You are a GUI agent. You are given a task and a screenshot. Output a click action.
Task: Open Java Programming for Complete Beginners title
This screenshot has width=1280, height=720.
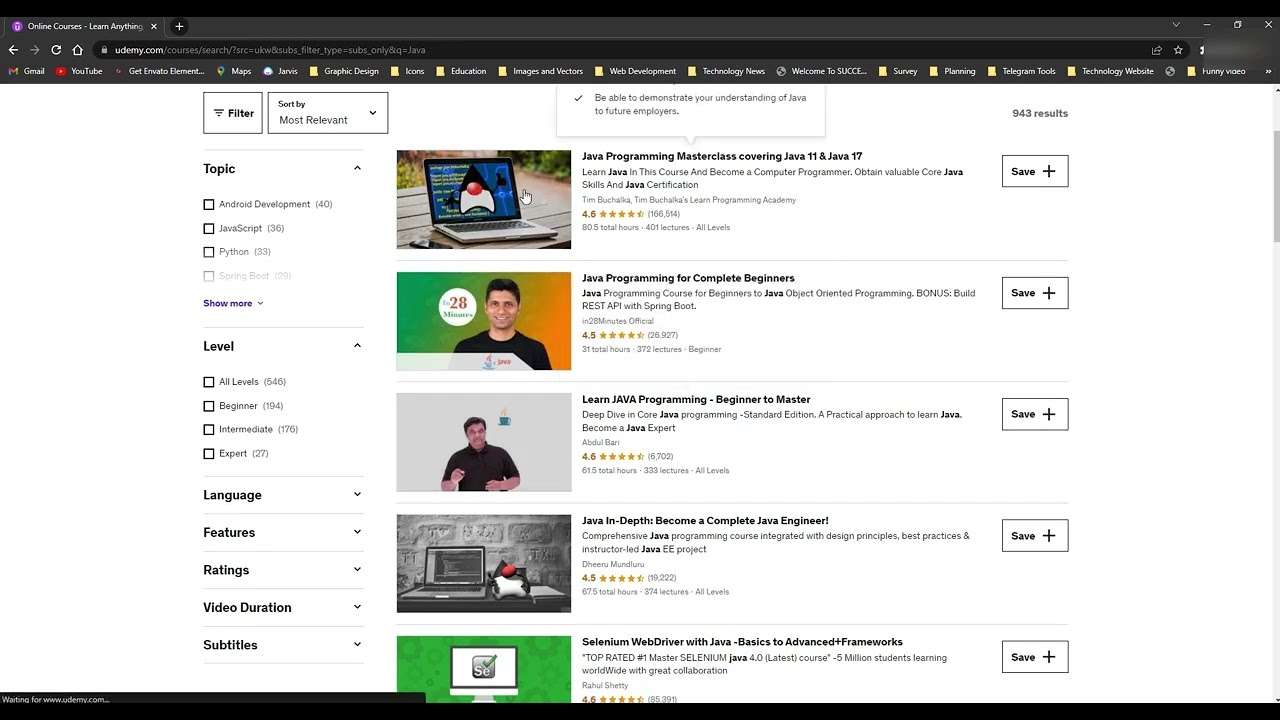pyautogui.click(x=688, y=278)
